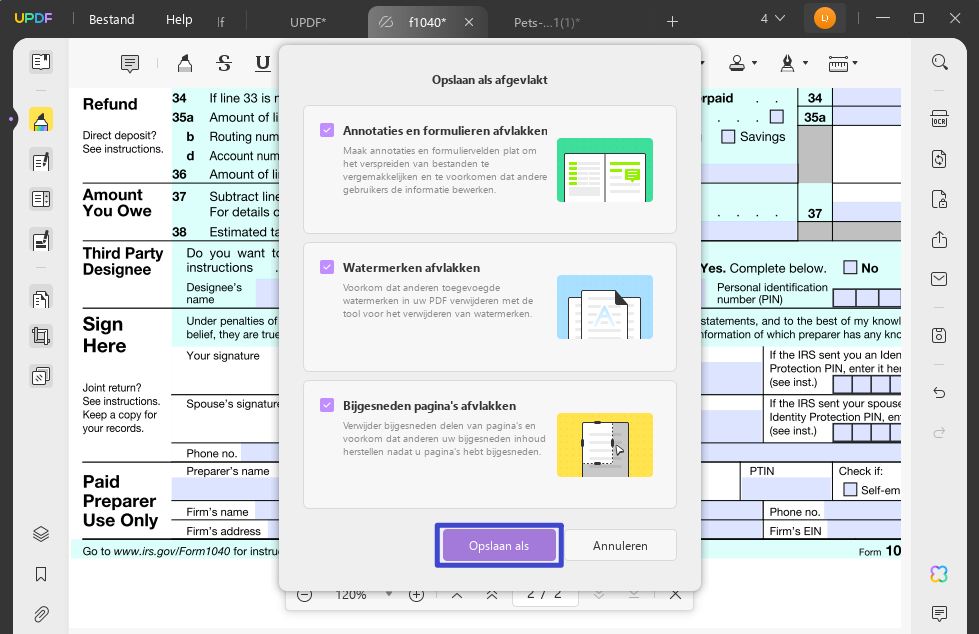
Task: Click the undo arrow icon
Action: click(940, 393)
